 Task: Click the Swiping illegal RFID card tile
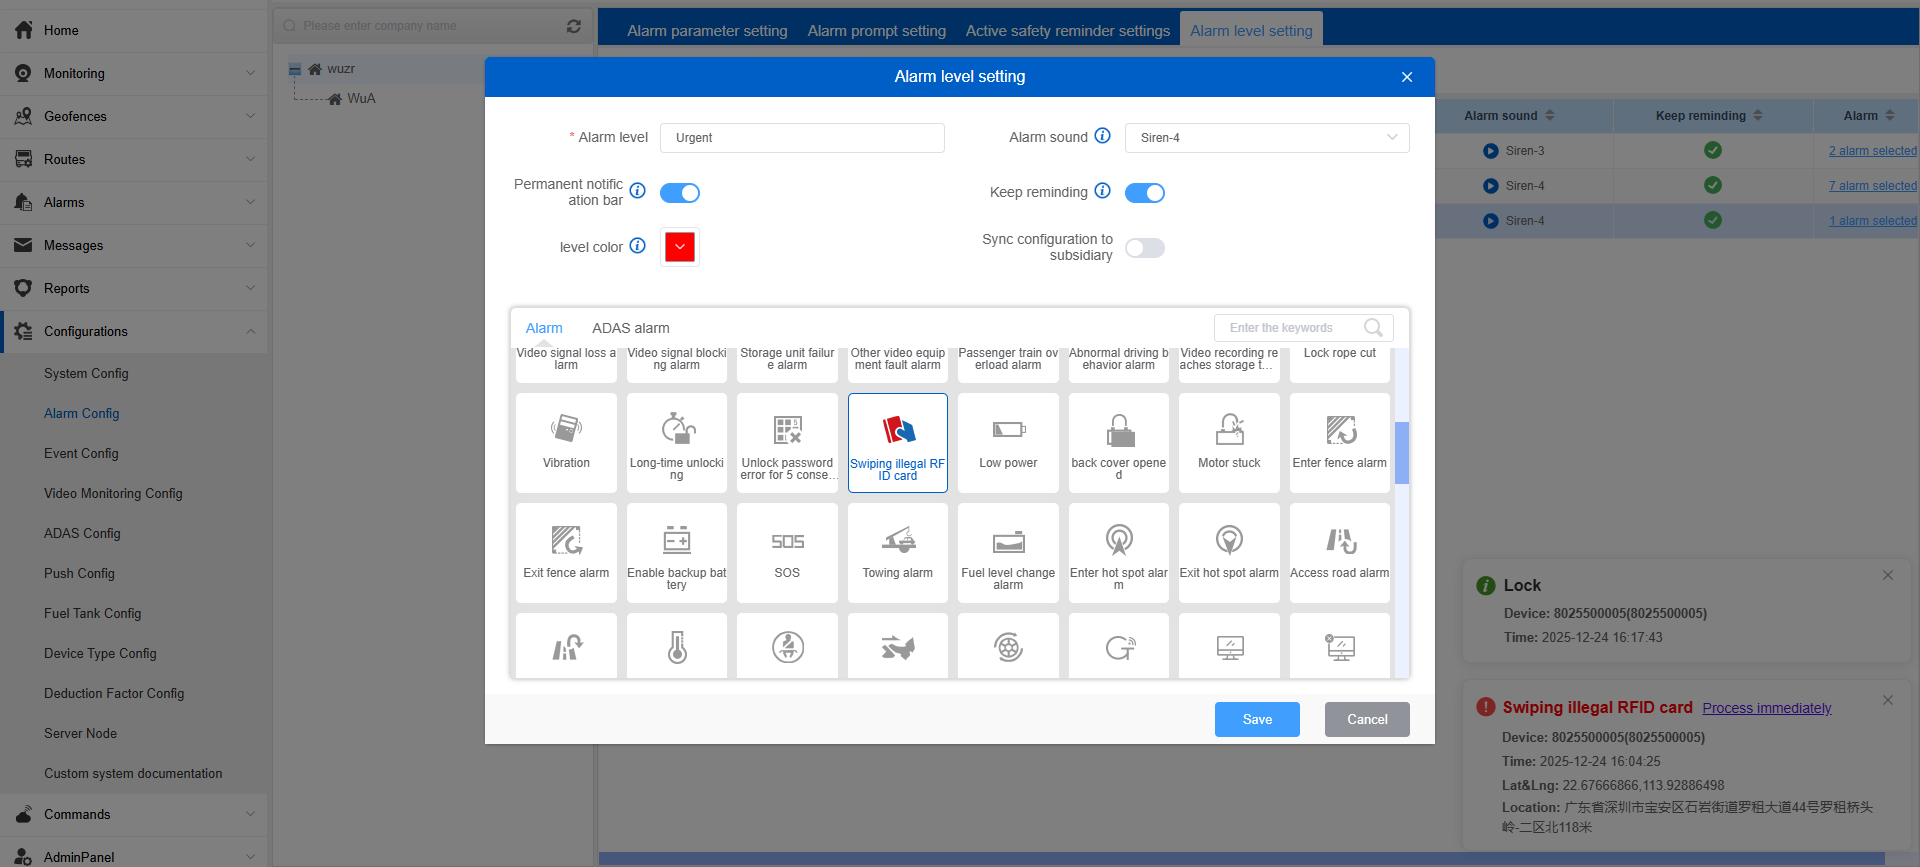point(897,442)
